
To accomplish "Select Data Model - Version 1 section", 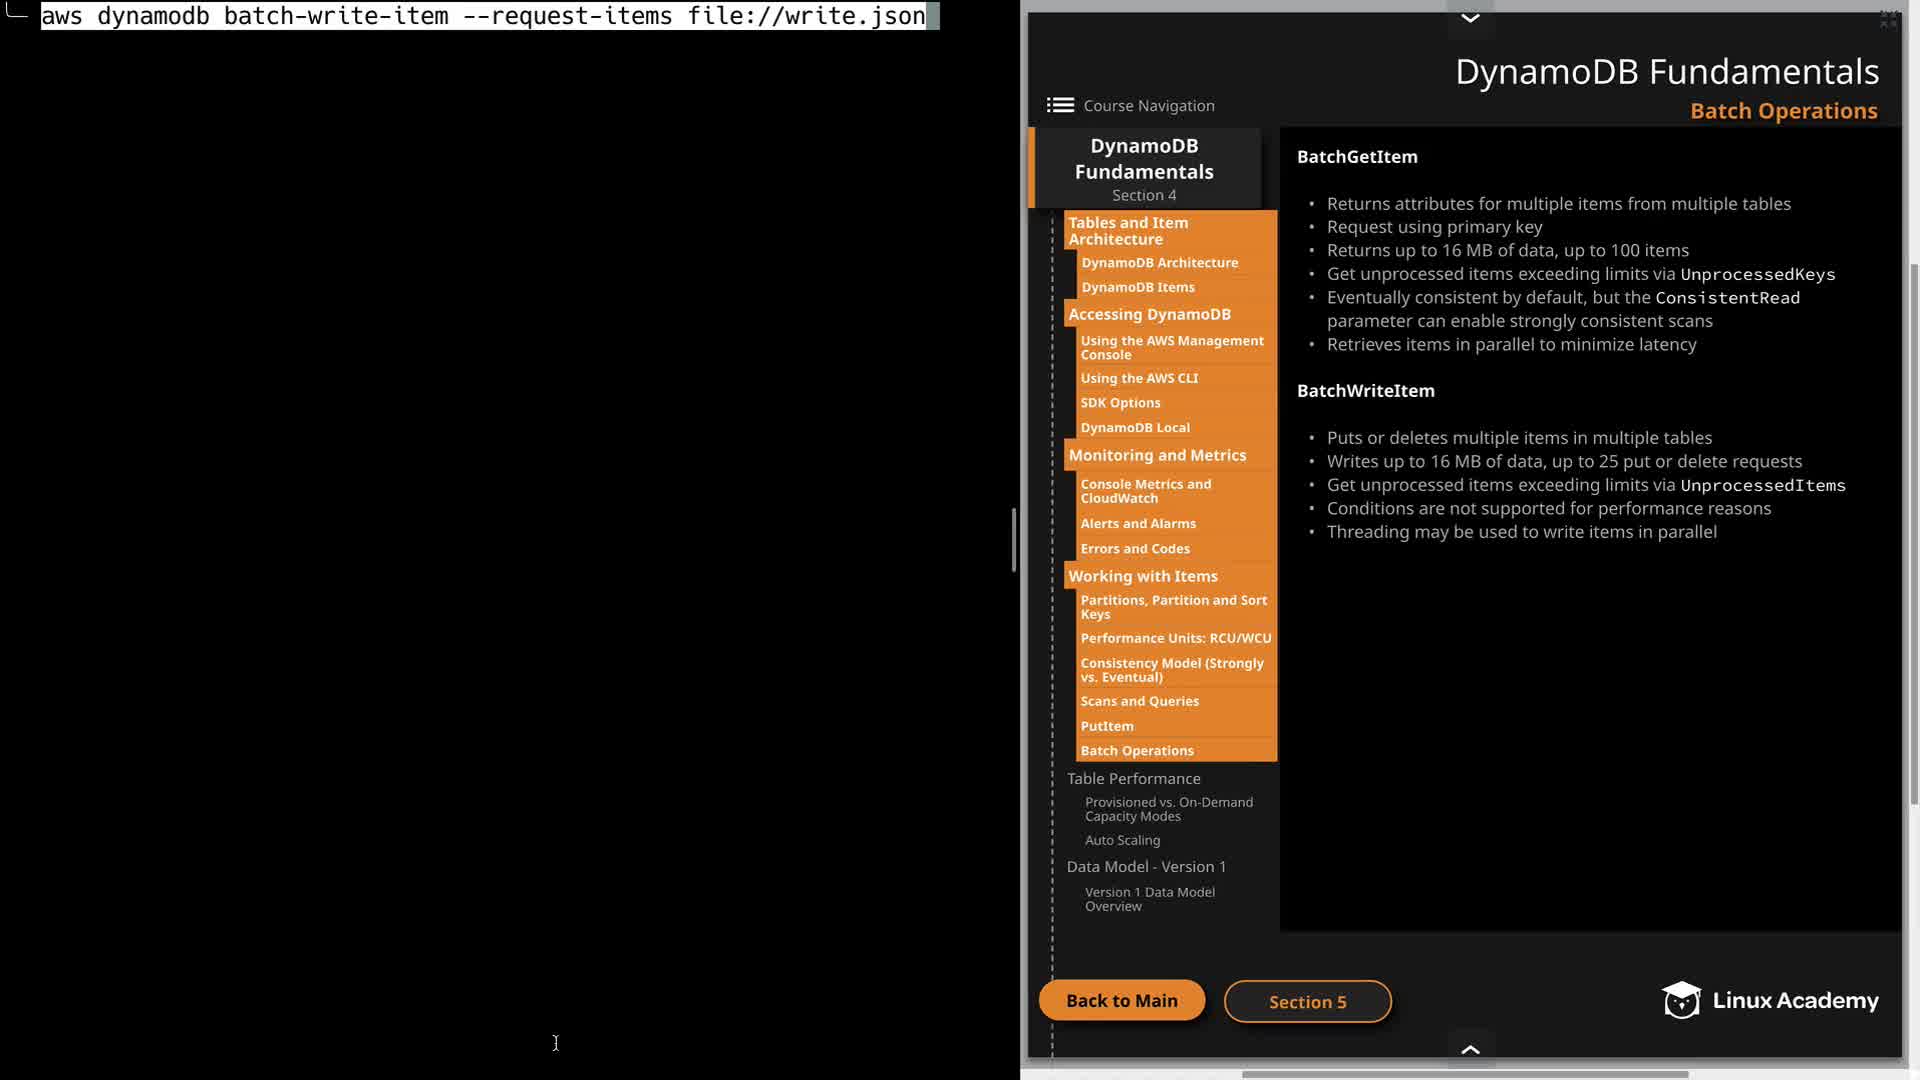I will pyautogui.click(x=1146, y=866).
